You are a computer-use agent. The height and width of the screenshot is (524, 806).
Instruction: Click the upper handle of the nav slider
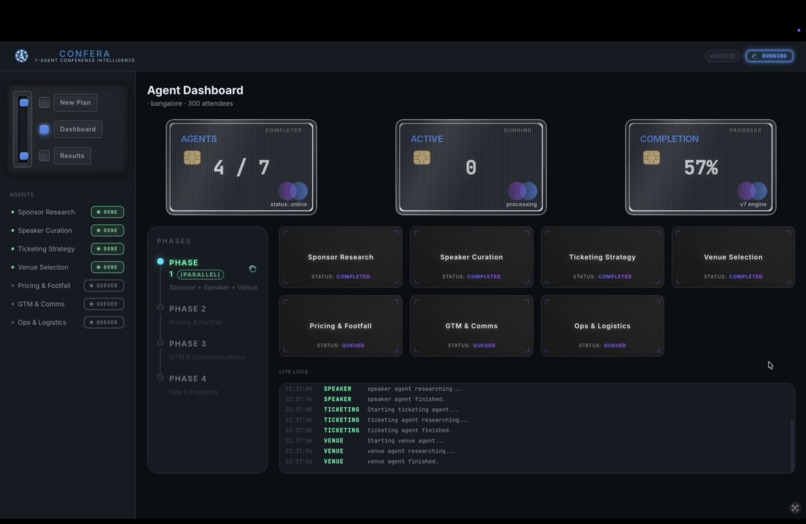click(x=24, y=102)
